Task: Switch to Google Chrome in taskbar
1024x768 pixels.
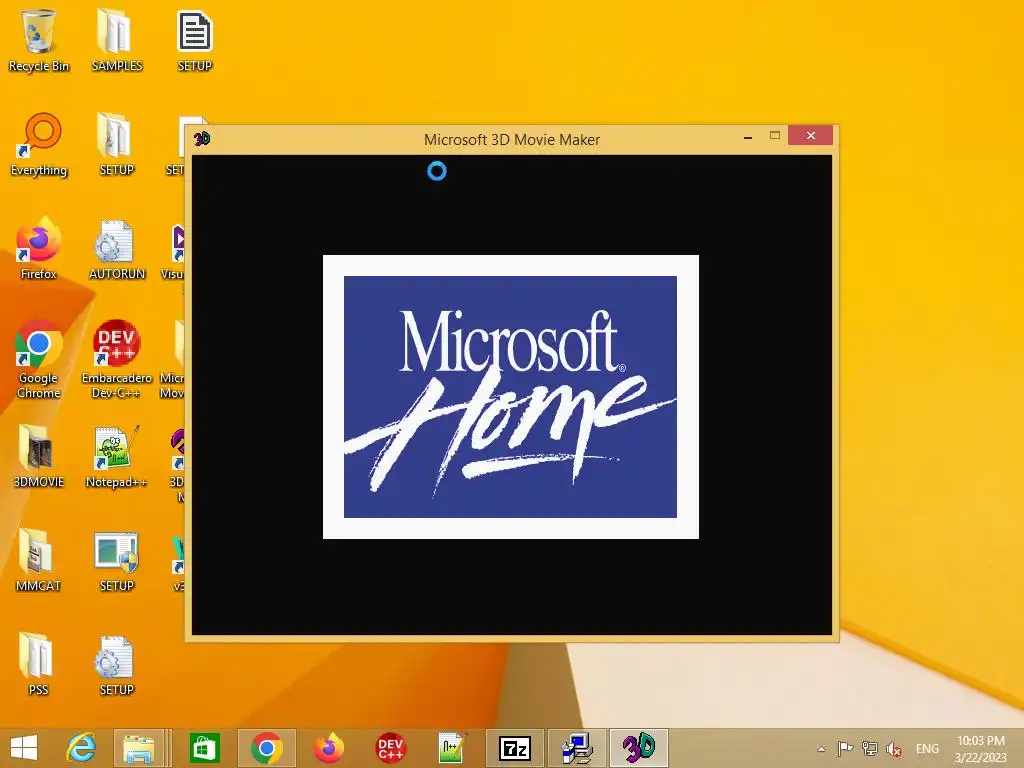Action: click(266, 748)
